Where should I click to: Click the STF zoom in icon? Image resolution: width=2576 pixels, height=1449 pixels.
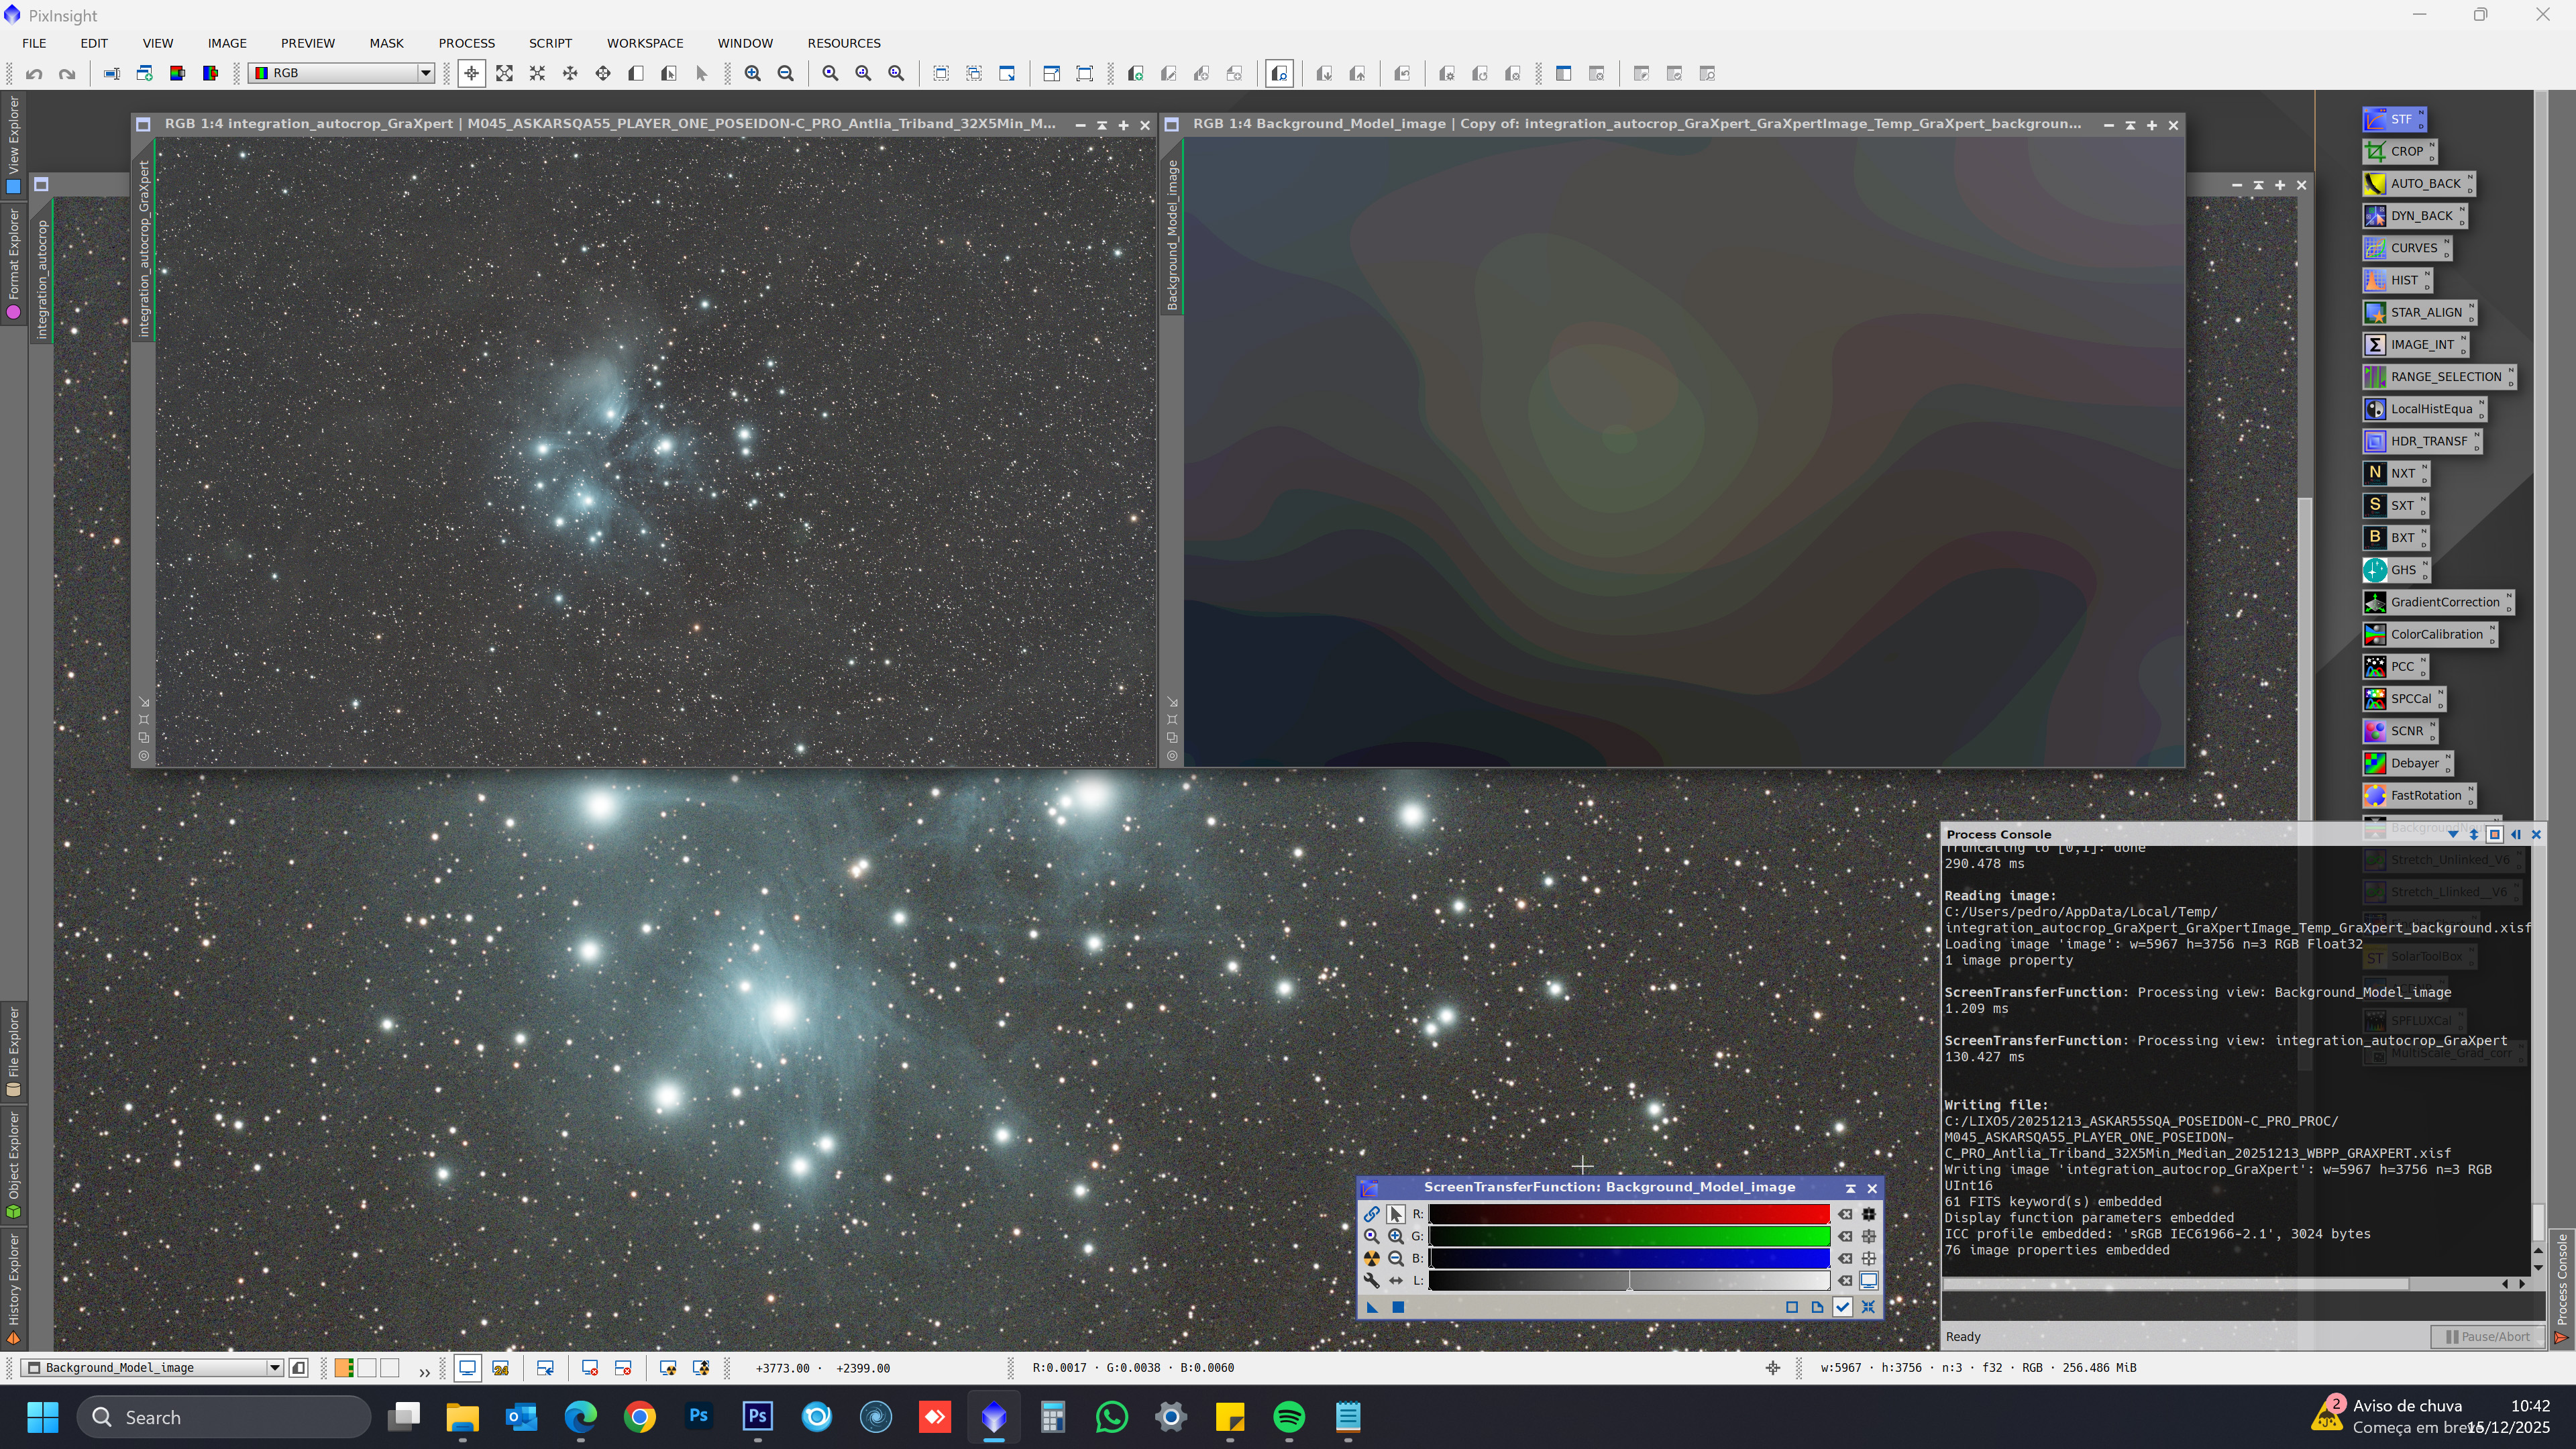(1395, 1236)
